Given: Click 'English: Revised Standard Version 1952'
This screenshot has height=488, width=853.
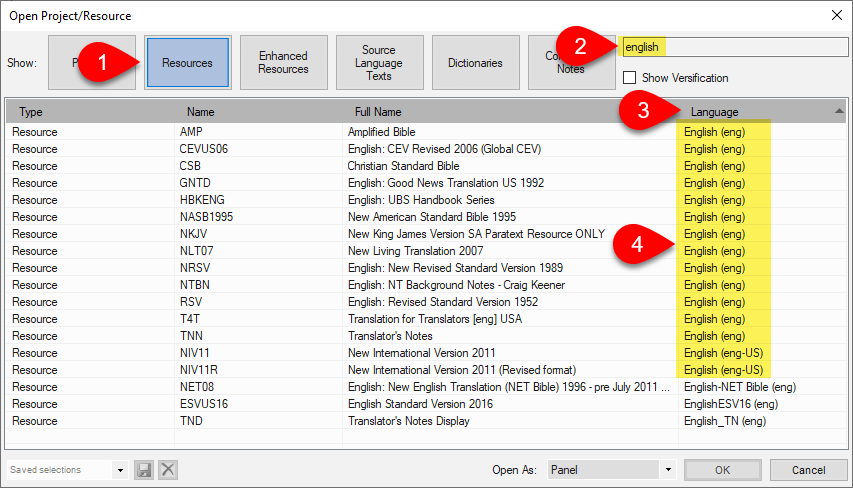Looking at the screenshot, I should point(443,302).
